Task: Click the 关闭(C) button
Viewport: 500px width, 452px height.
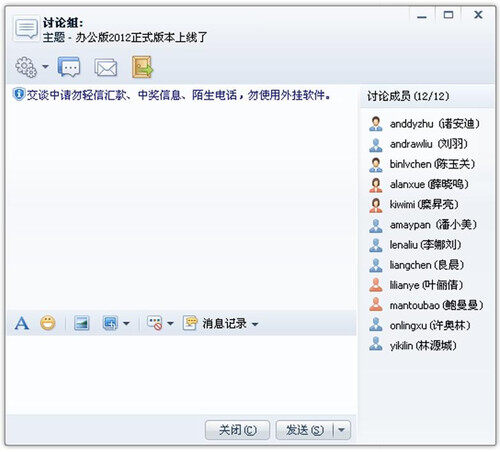Action: click(237, 430)
